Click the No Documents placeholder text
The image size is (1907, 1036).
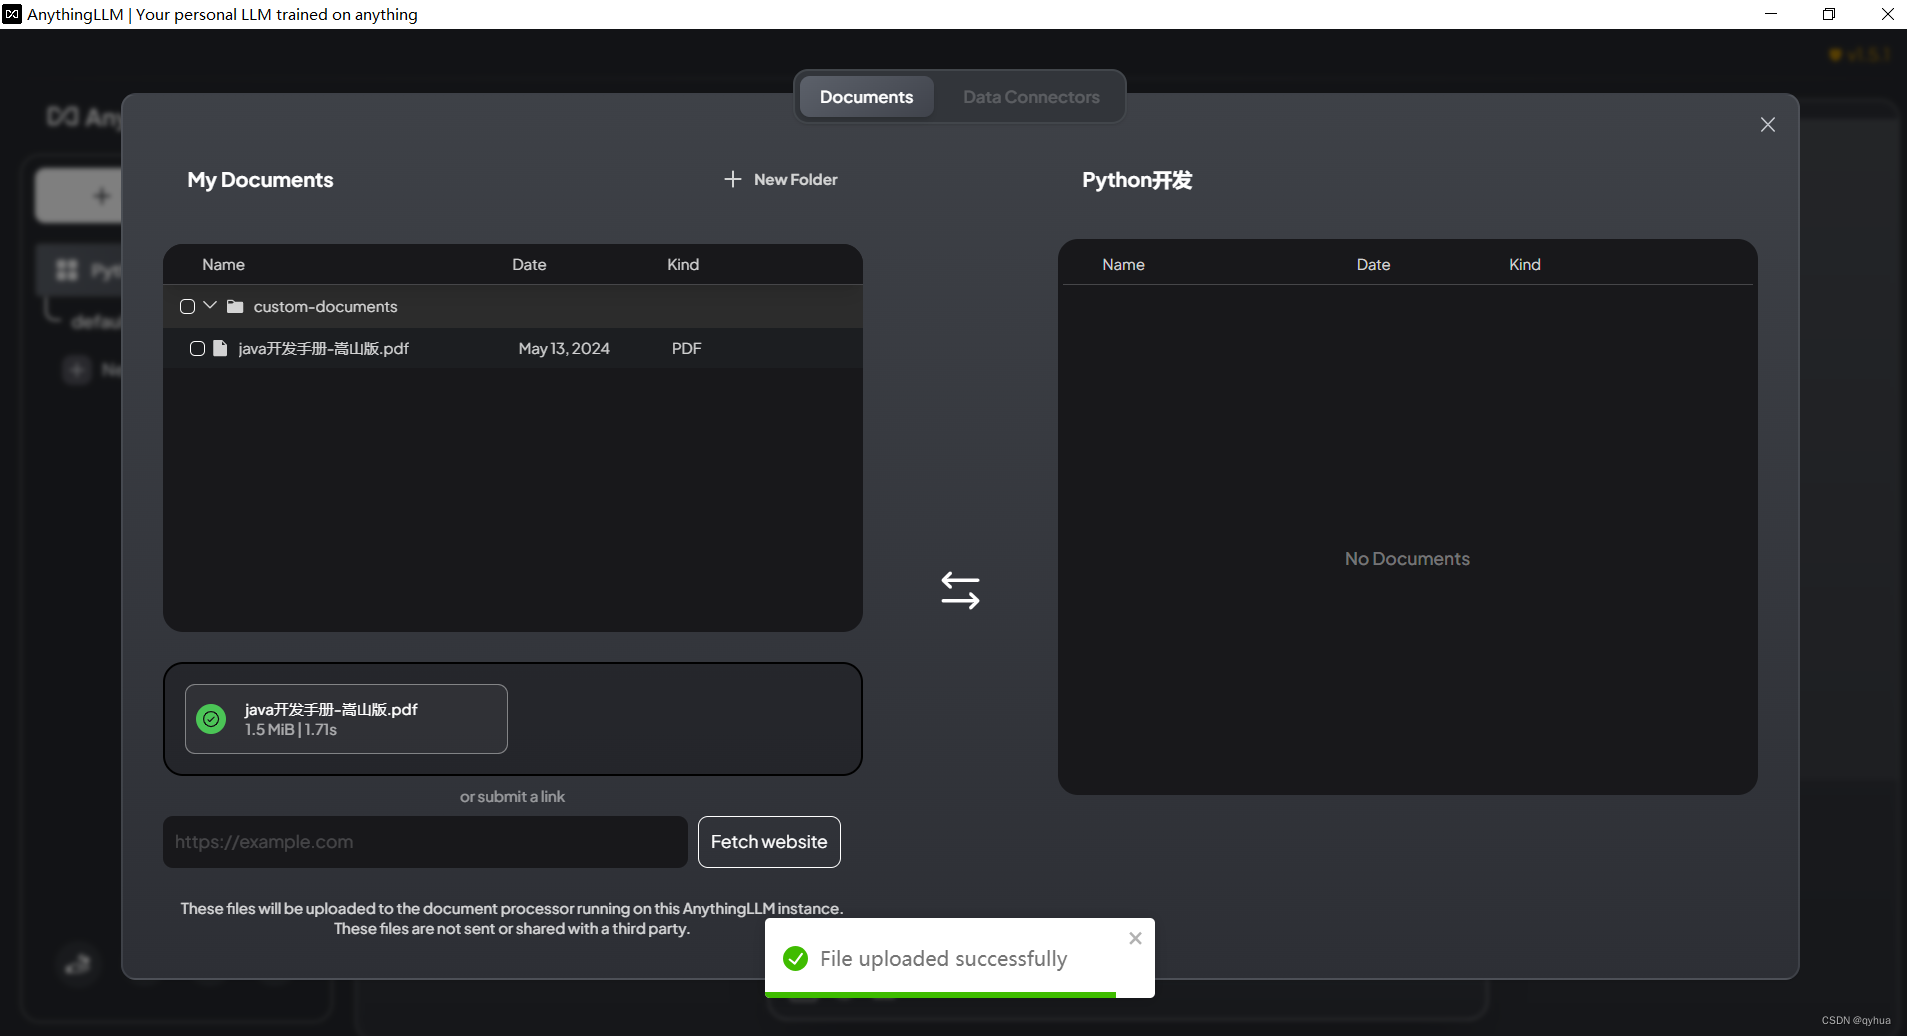[1407, 559]
